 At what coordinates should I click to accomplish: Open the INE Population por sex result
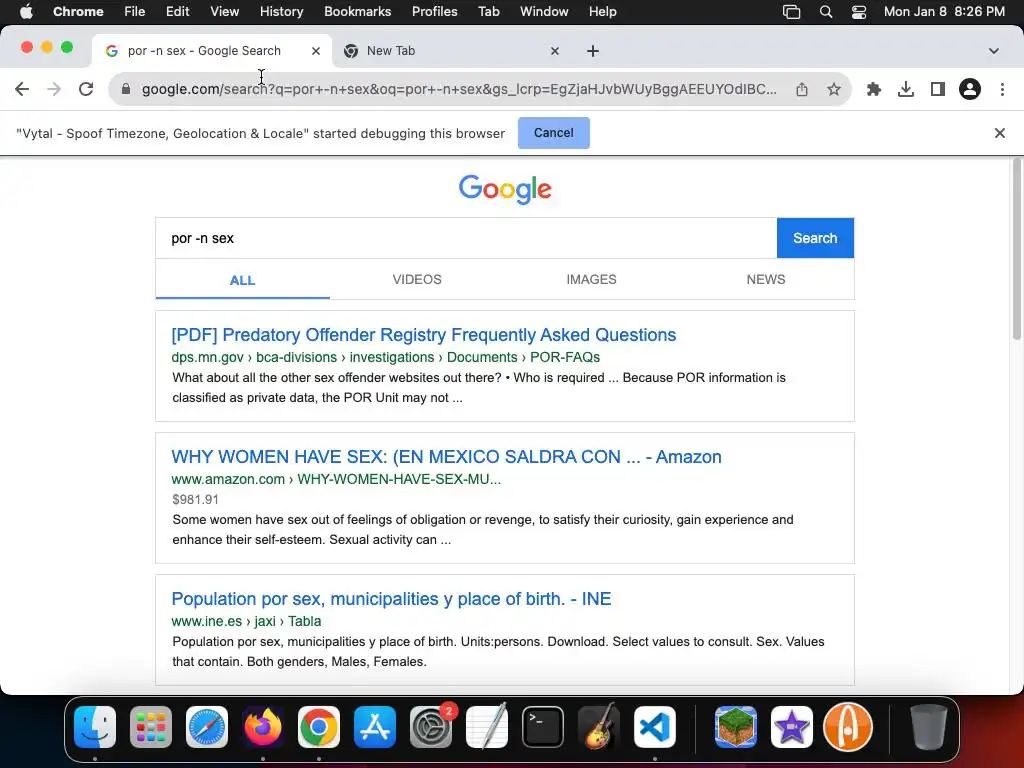click(x=391, y=599)
